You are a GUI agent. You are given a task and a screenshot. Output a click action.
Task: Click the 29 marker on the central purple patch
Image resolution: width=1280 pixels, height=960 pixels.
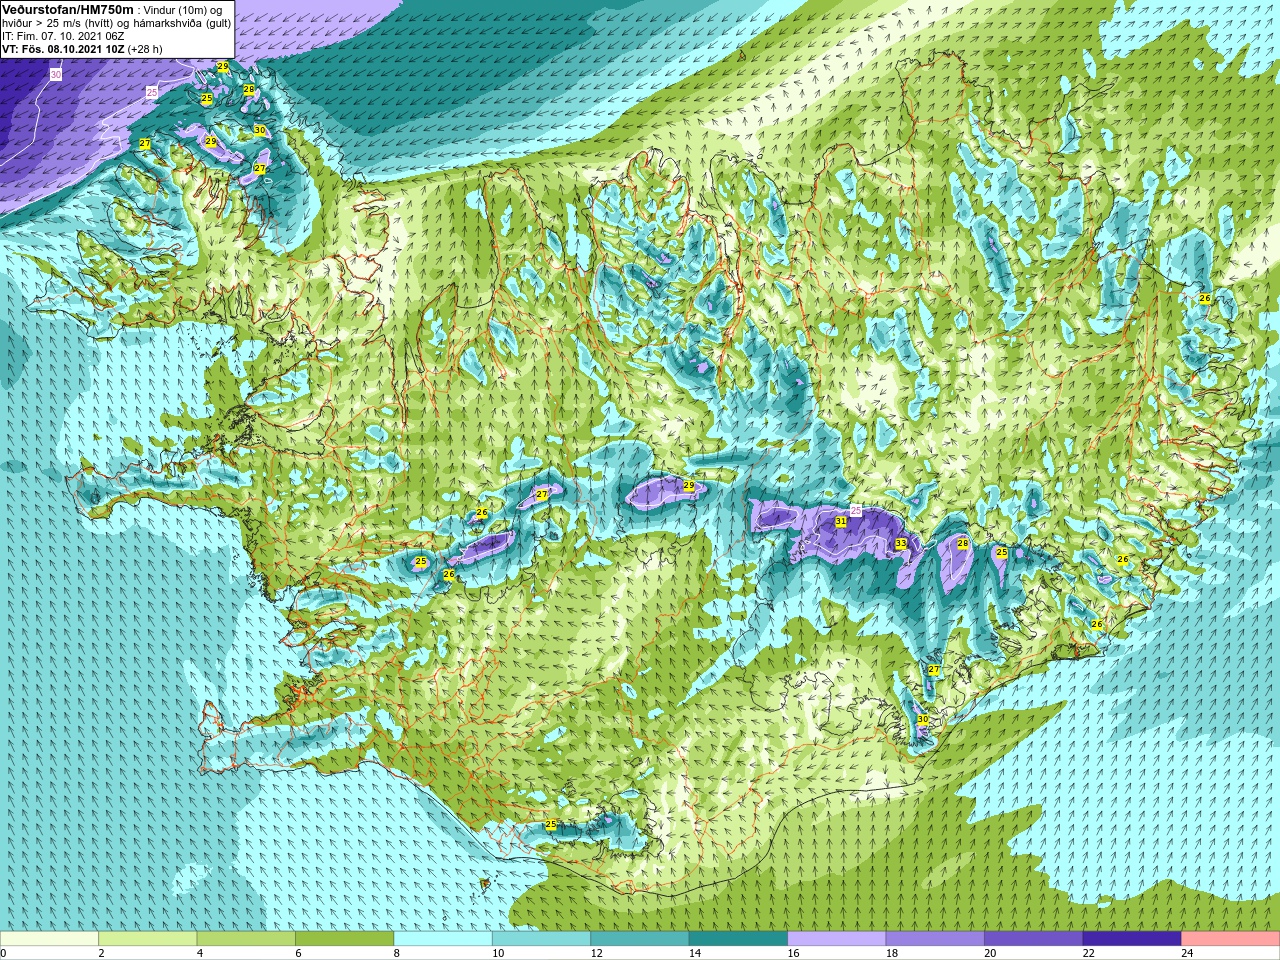[689, 486]
